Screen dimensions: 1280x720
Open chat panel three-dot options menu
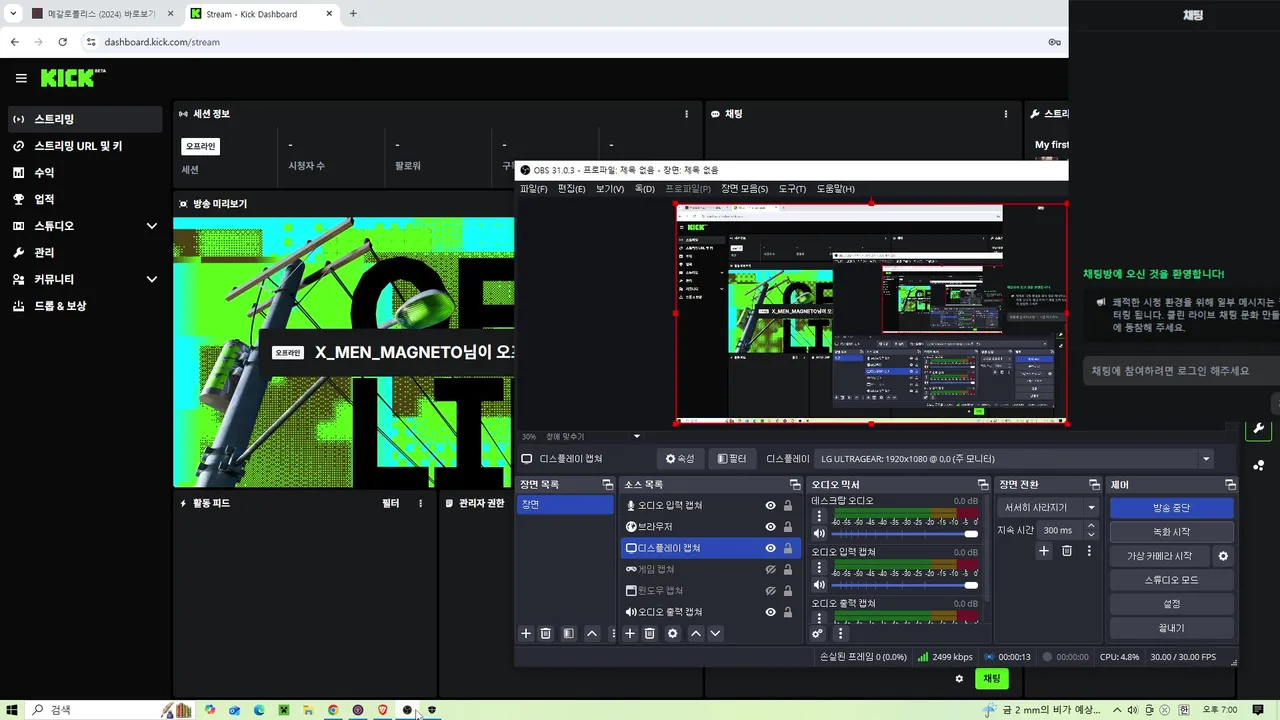(1006, 114)
